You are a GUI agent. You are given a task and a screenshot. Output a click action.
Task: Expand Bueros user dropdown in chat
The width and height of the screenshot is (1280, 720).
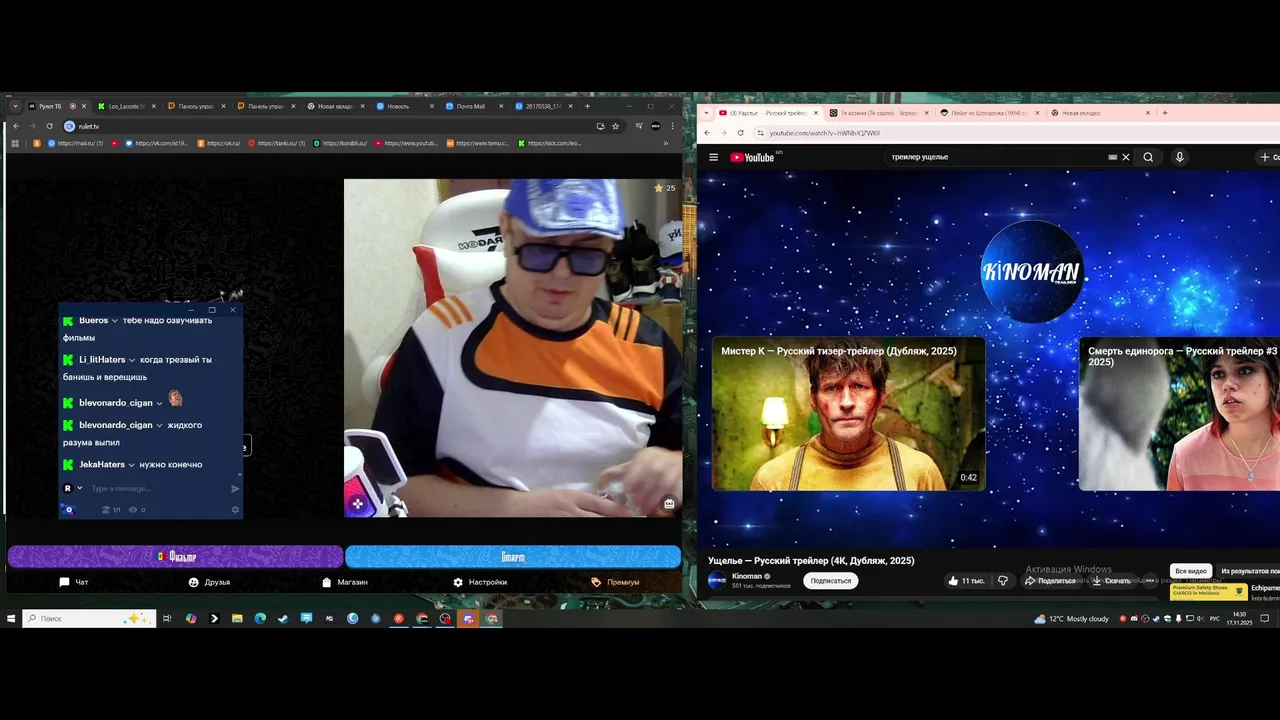click(x=115, y=321)
